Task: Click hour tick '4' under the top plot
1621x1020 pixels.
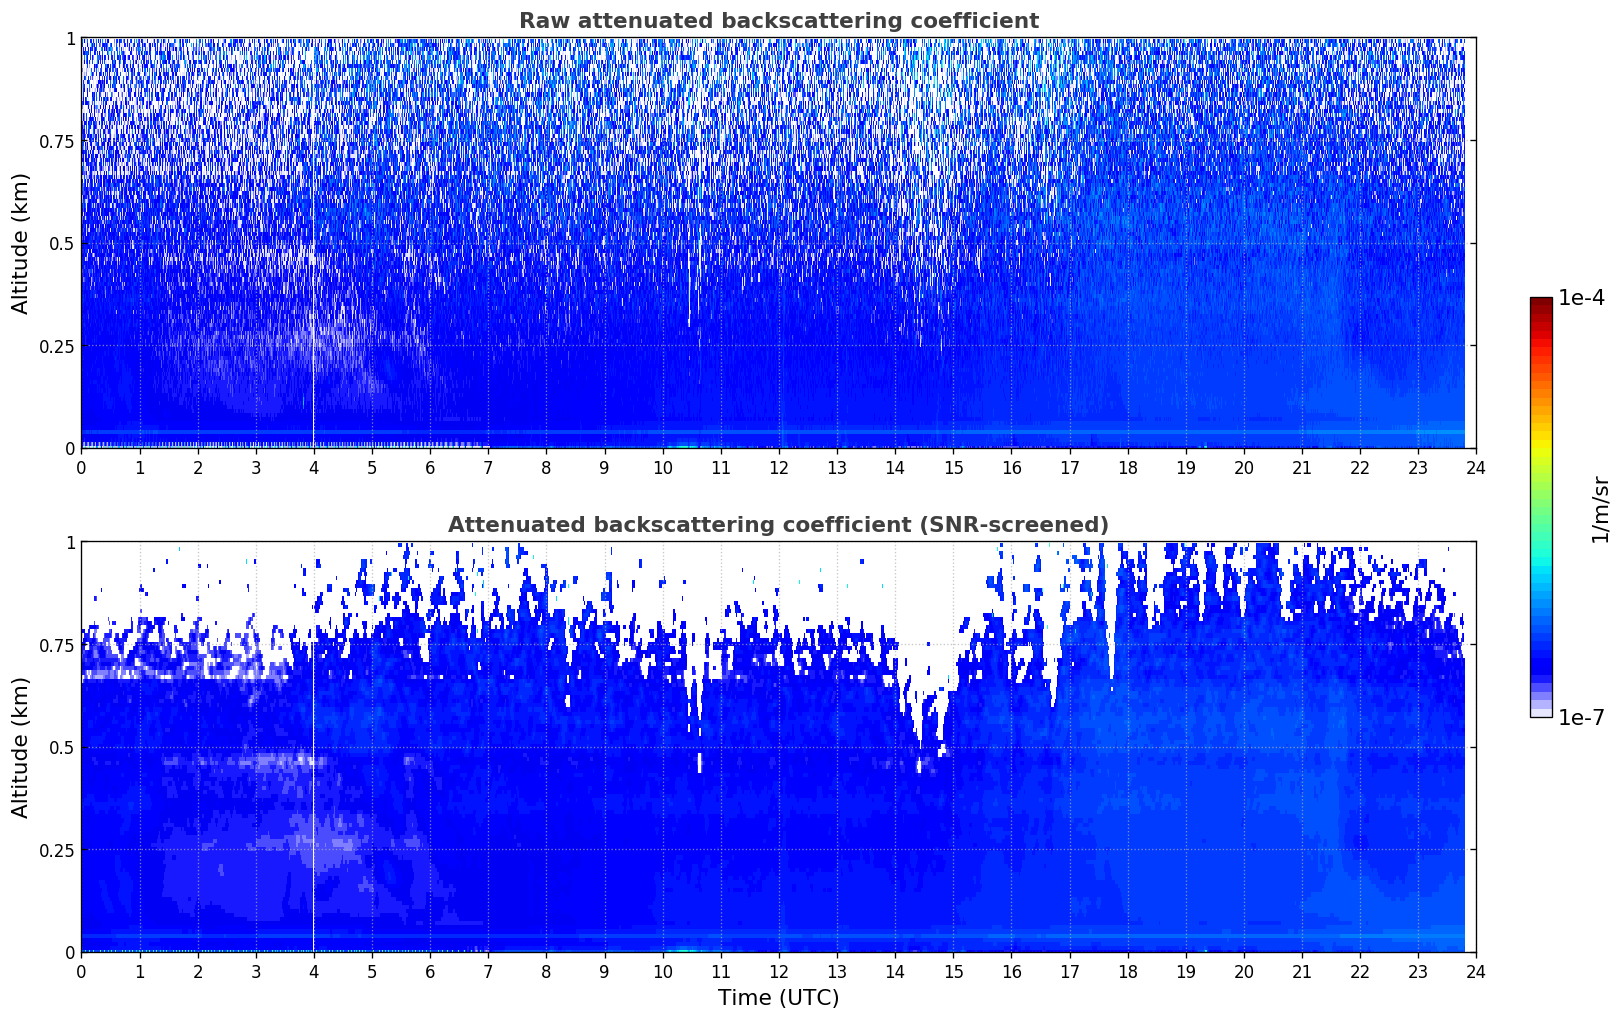Action: 314,467
